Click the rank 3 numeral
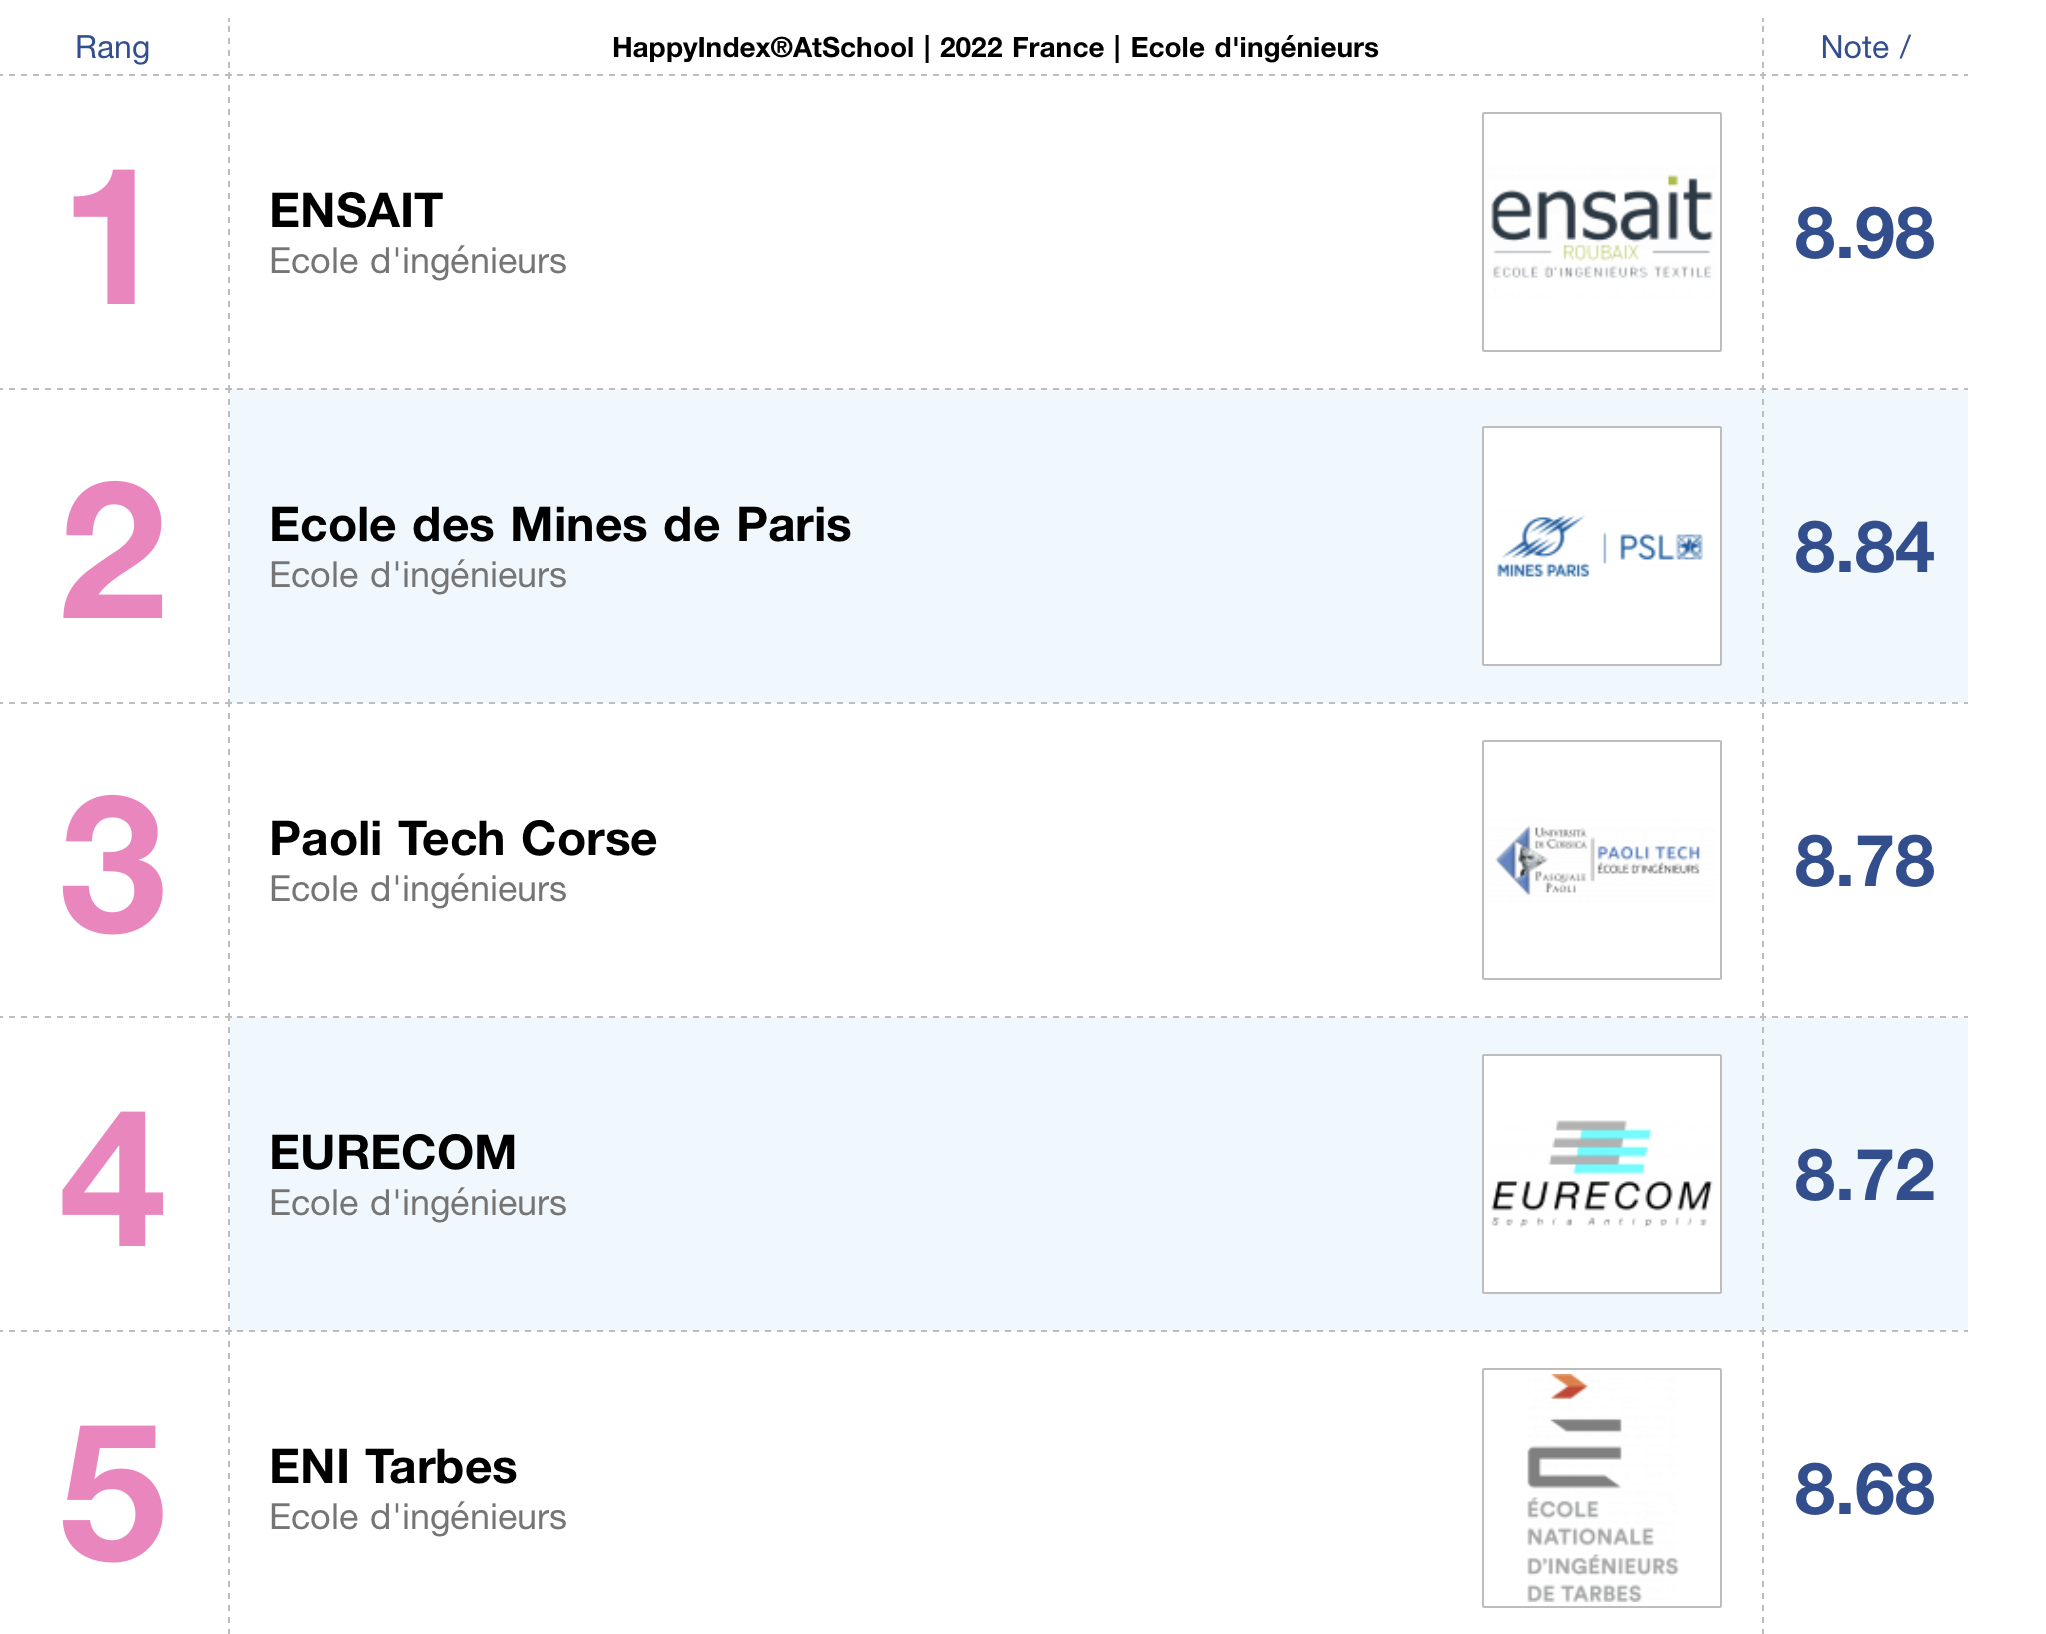This screenshot has width=2046, height=1634. [x=113, y=864]
